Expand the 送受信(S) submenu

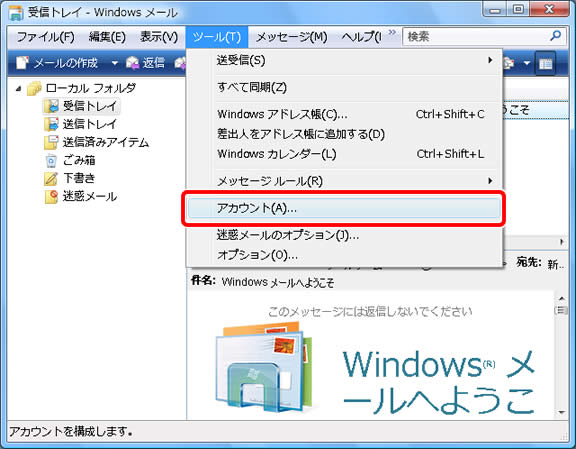(344, 60)
